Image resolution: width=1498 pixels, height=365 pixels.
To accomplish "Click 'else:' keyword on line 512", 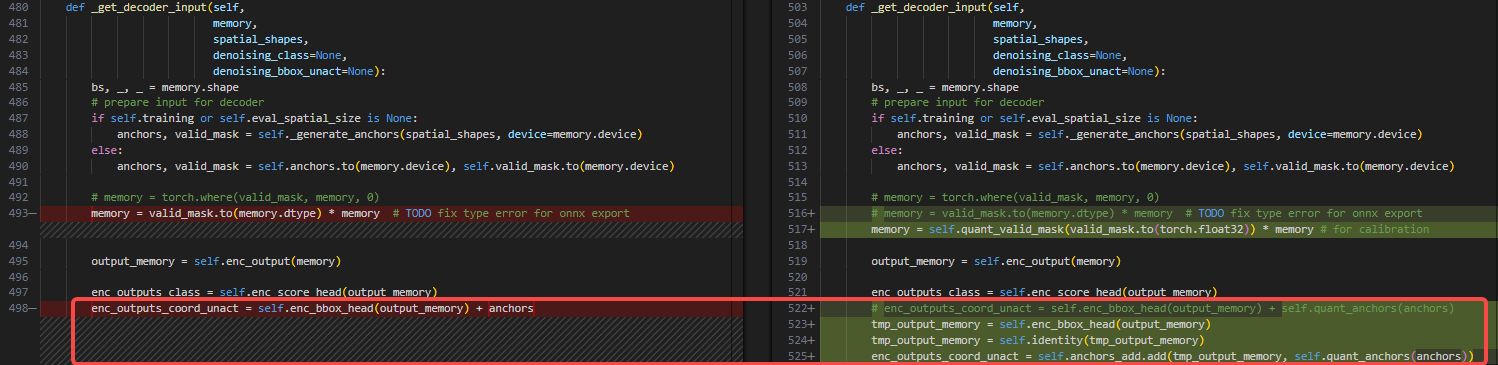I will pyautogui.click(x=887, y=150).
